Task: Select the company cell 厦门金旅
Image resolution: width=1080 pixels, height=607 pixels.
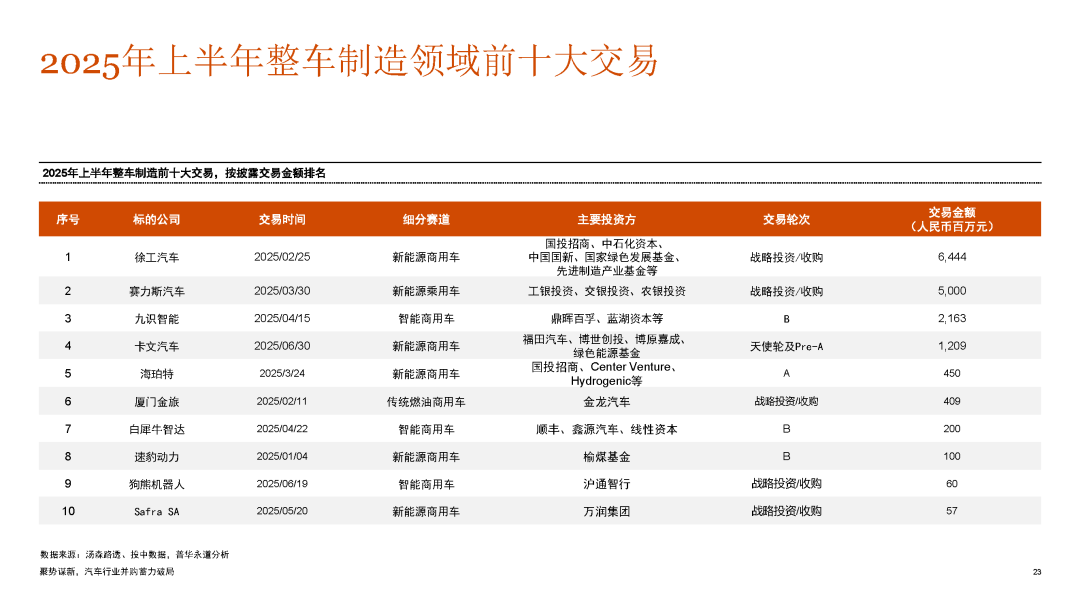Action: (156, 402)
